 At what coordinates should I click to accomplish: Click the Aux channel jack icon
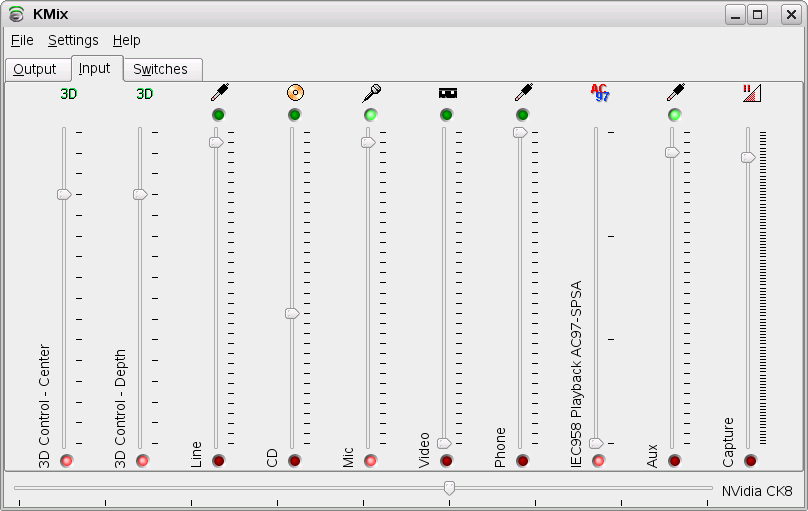676,93
